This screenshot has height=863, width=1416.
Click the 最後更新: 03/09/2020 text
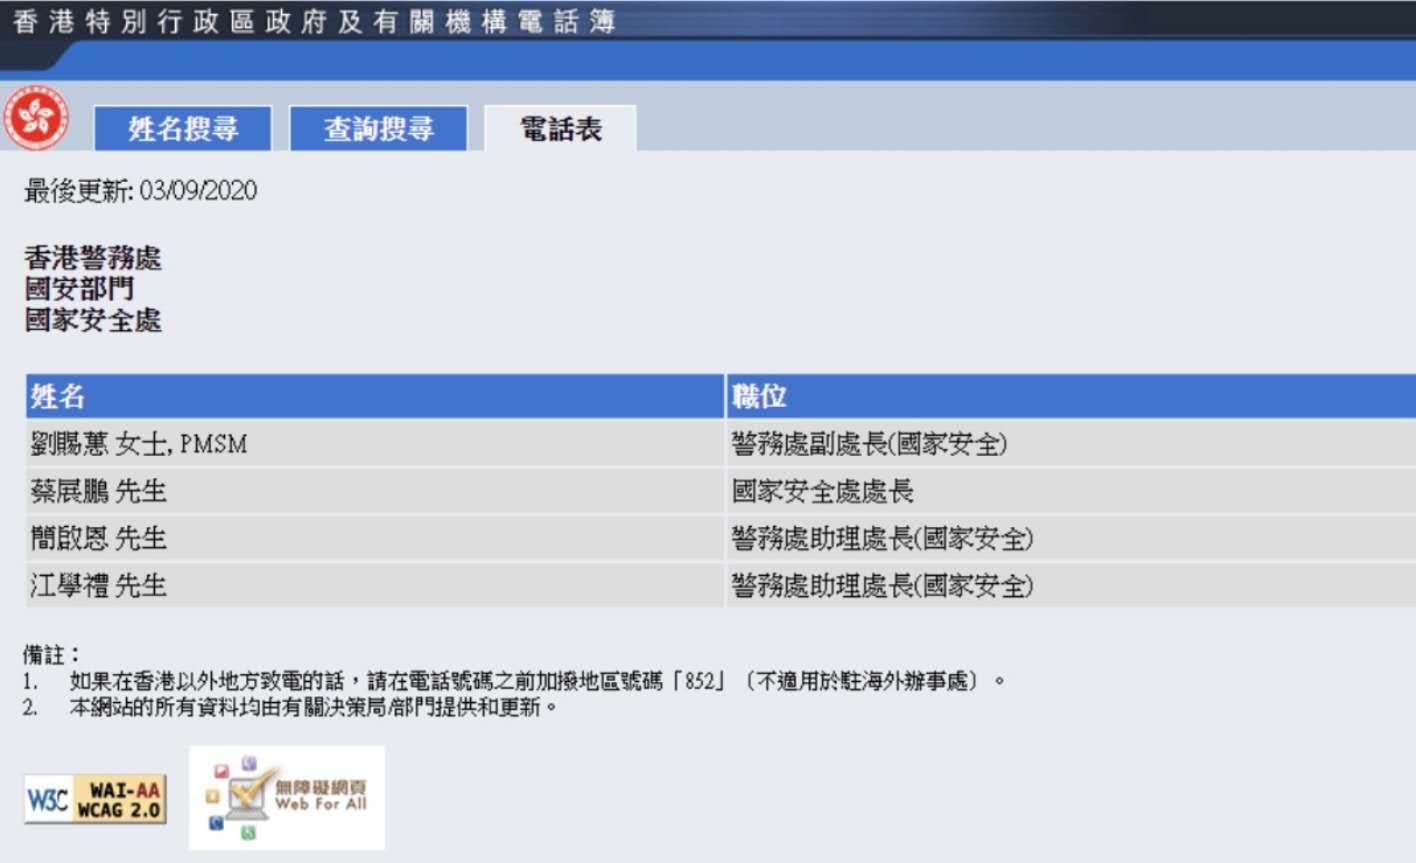click(x=141, y=191)
